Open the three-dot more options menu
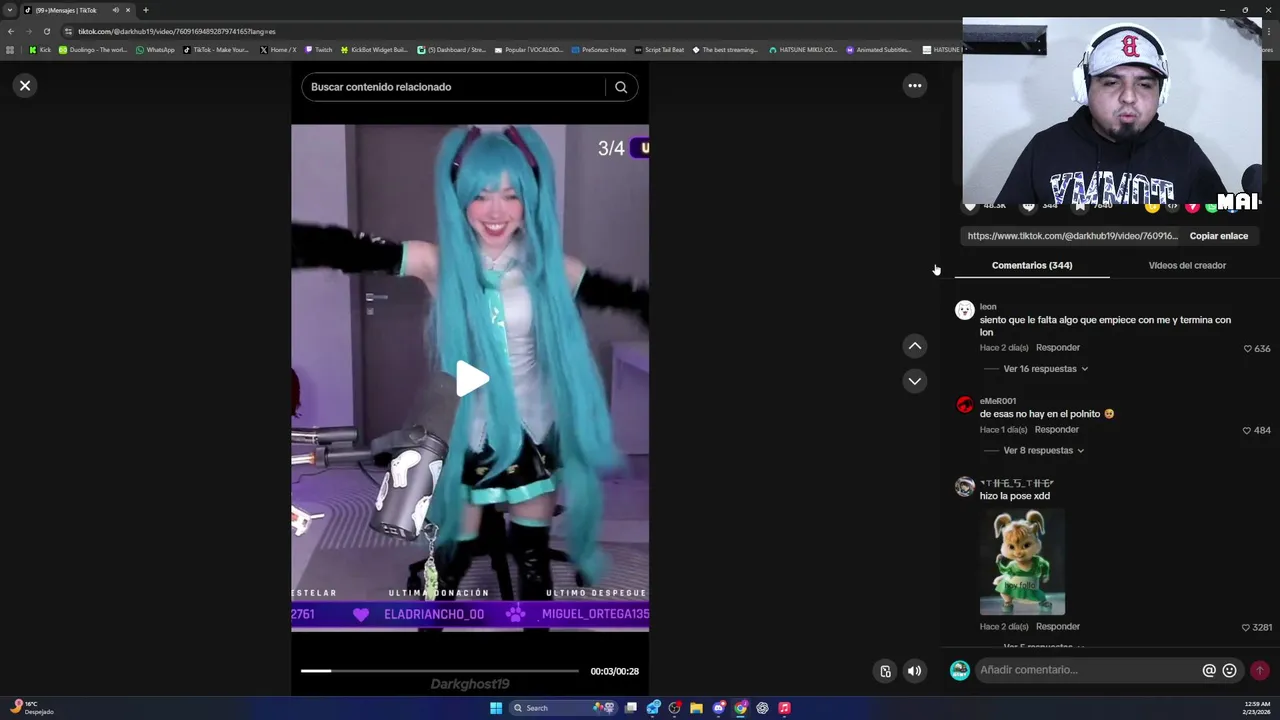The width and height of the screenshot is (1280, 720). [914, 86]
